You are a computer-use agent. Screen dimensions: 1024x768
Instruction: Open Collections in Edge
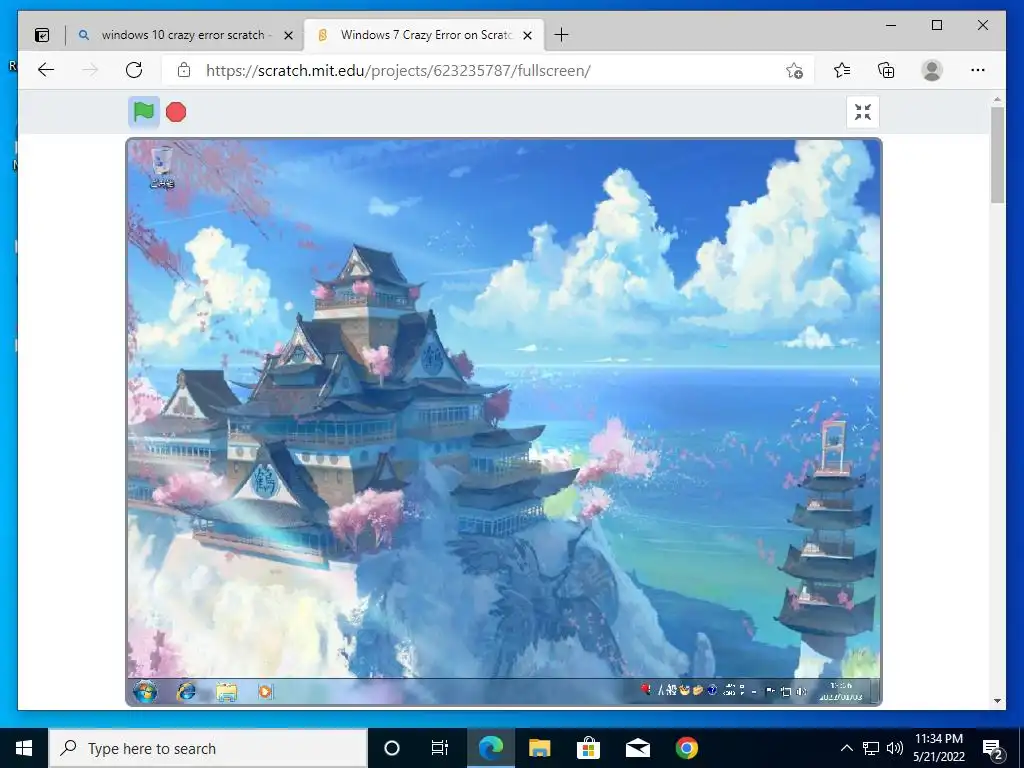click(x=886, y=71)
